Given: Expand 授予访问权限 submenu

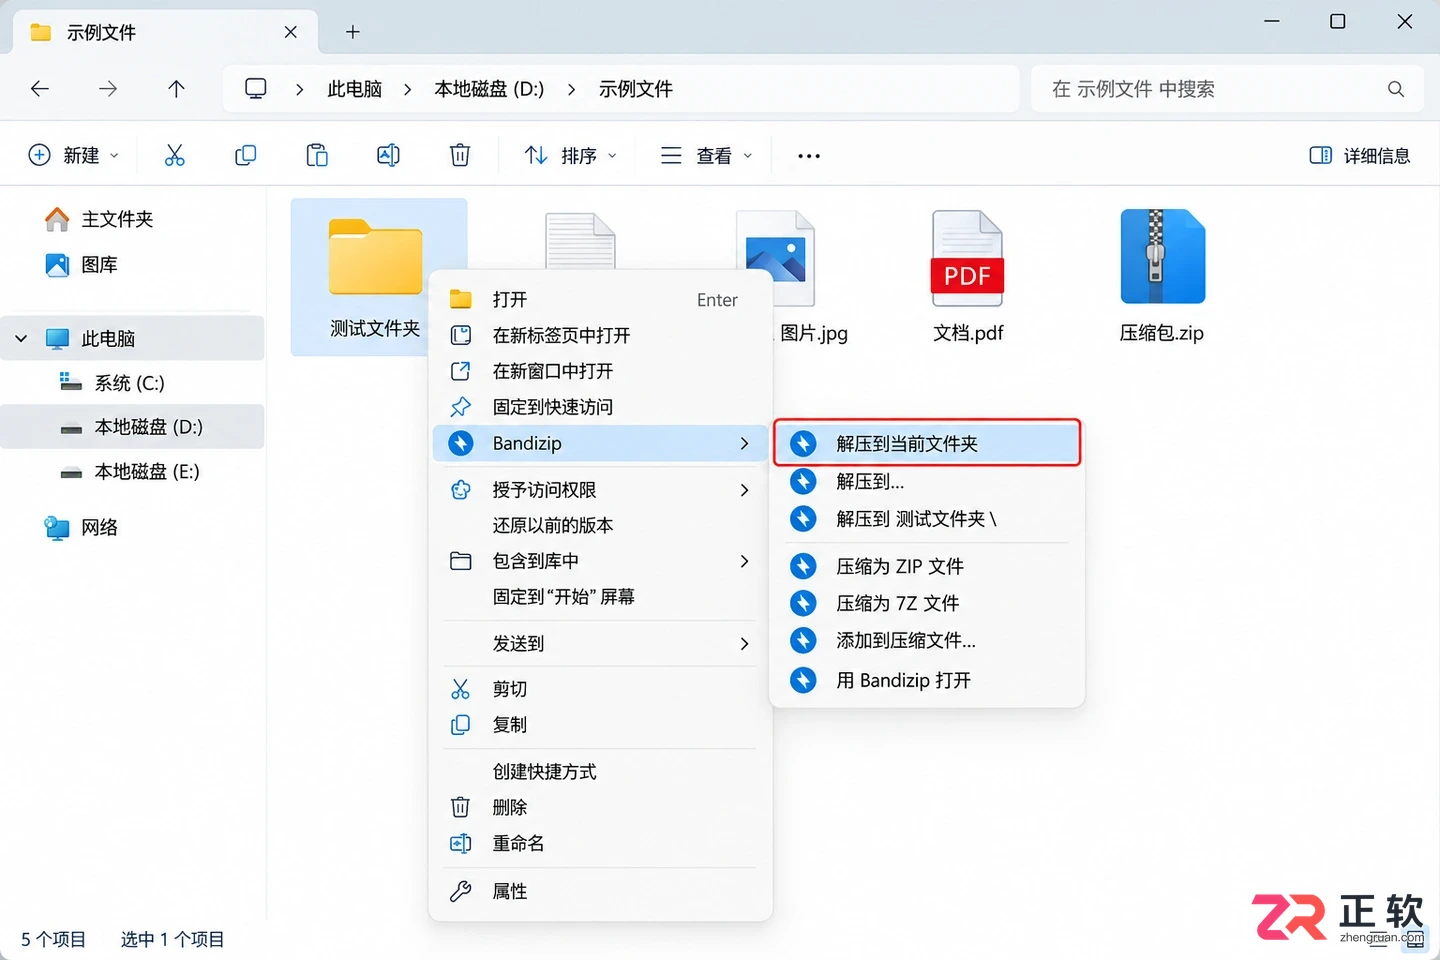Looking at the screenshot, I should click(600, 489).
